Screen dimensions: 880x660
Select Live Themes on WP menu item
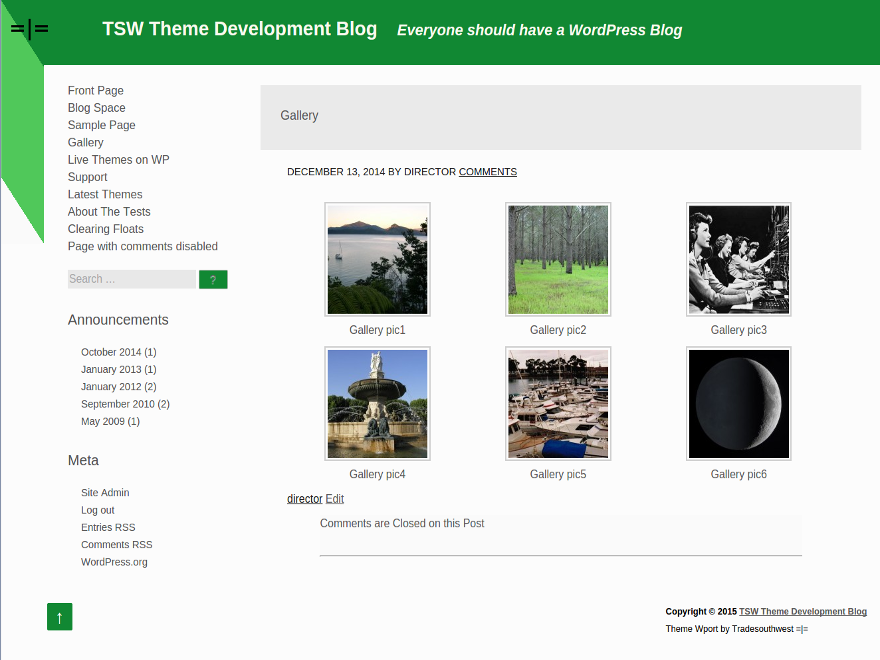(118, 160)
